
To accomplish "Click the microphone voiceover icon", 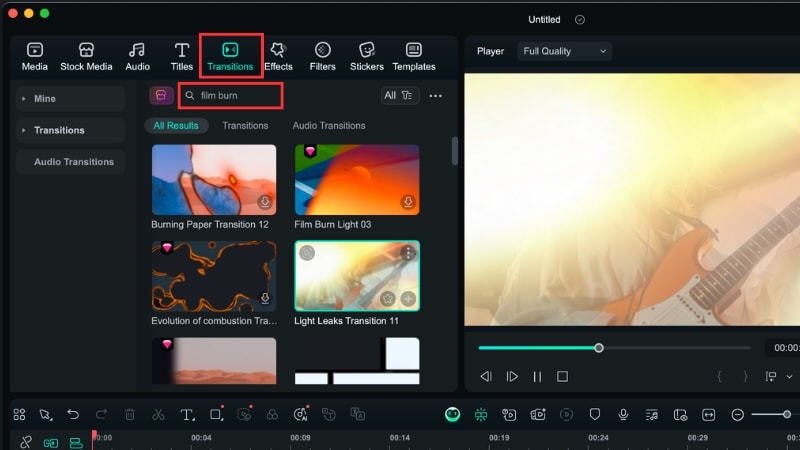I will 623,414.
